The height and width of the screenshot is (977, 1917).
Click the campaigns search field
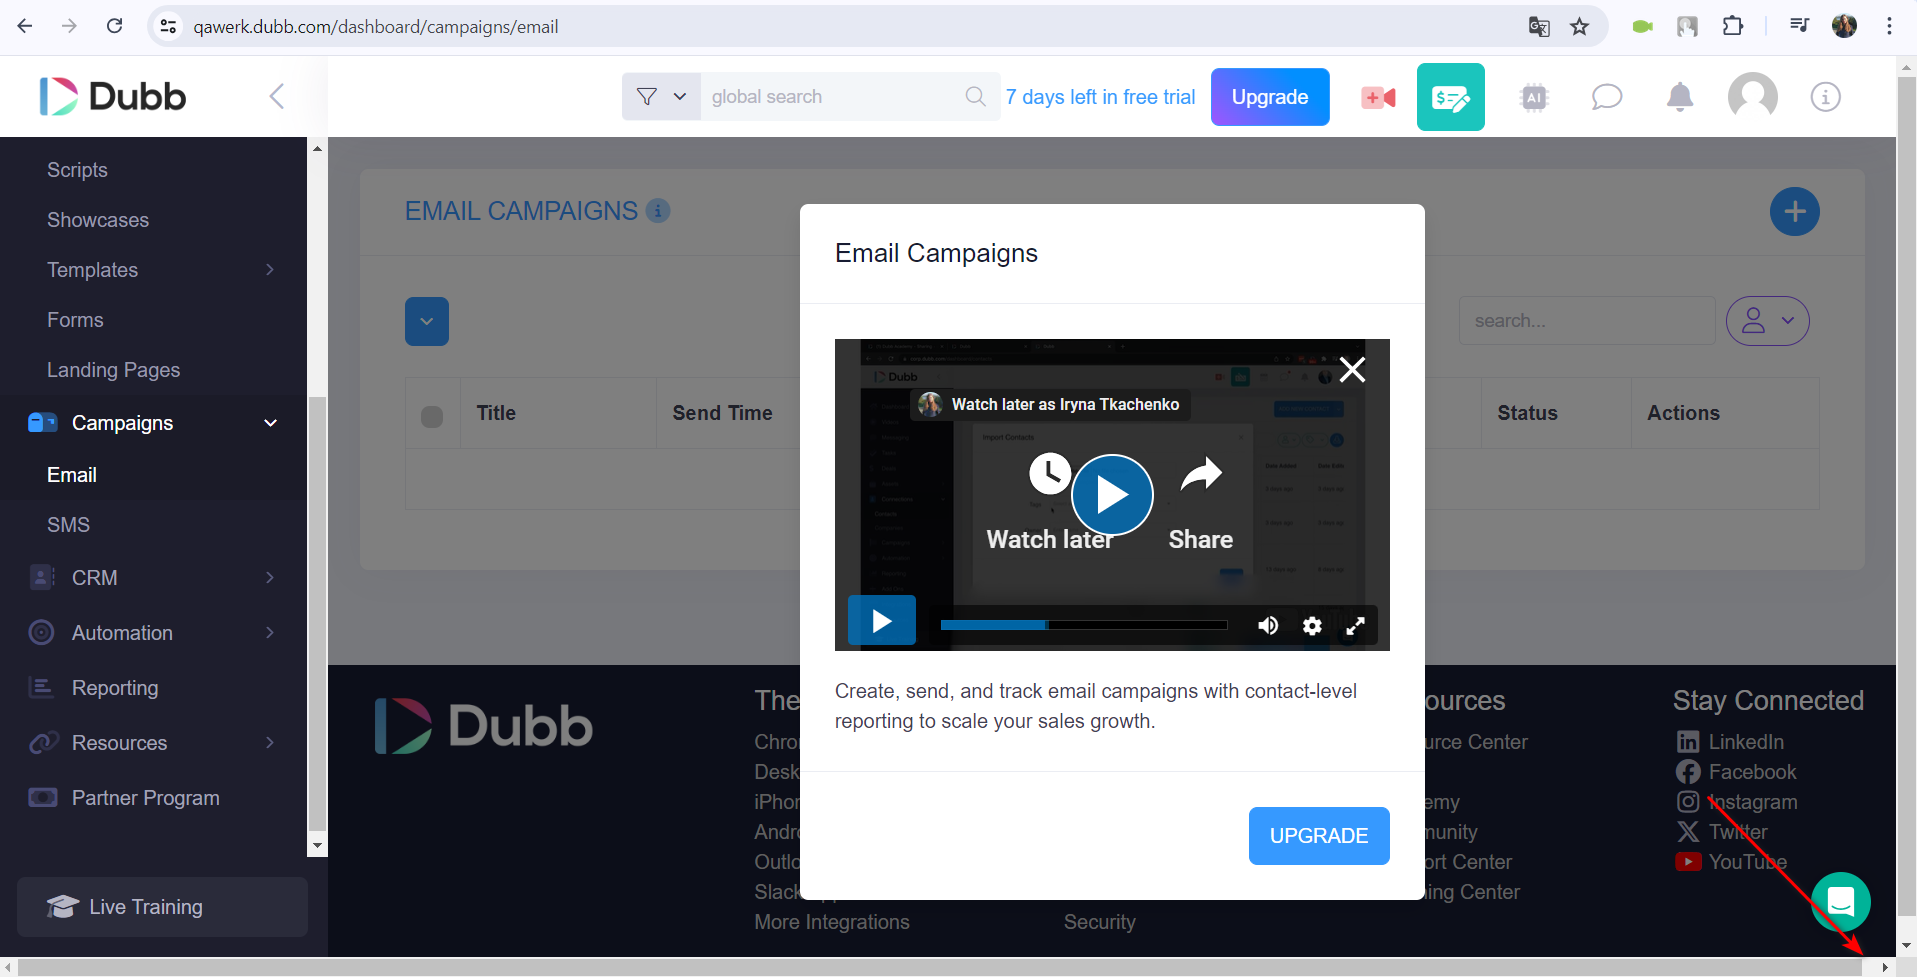pyautogui.click(x=1587, y=321)
